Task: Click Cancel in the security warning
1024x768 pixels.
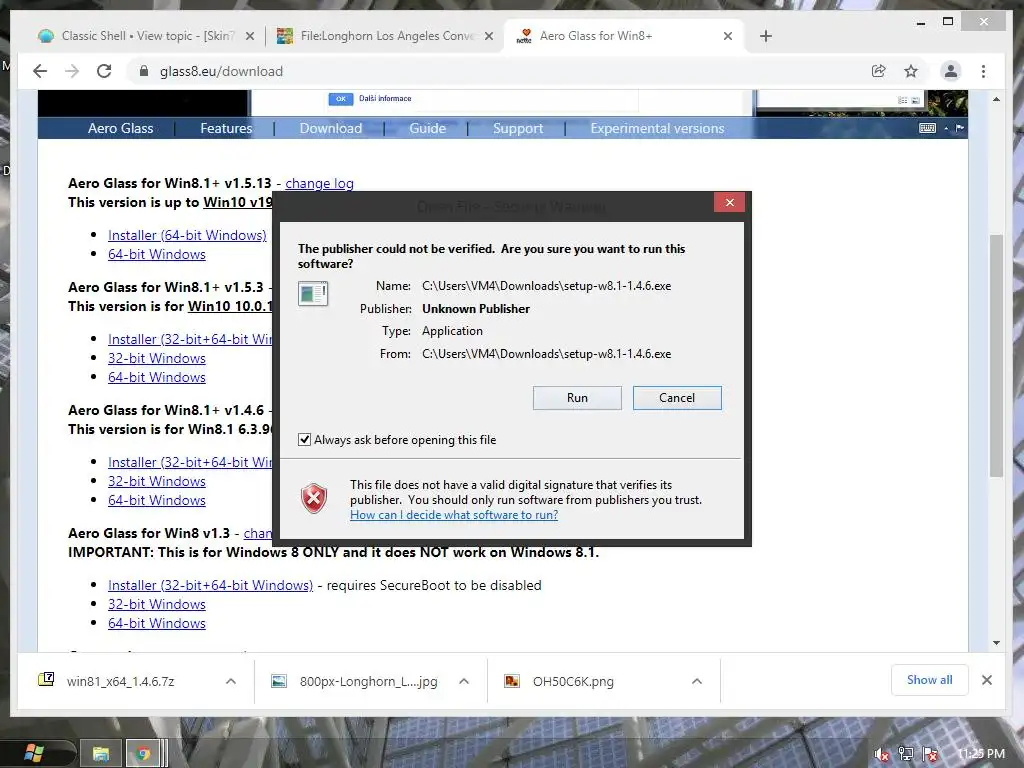Action: [x=677, y=398]
